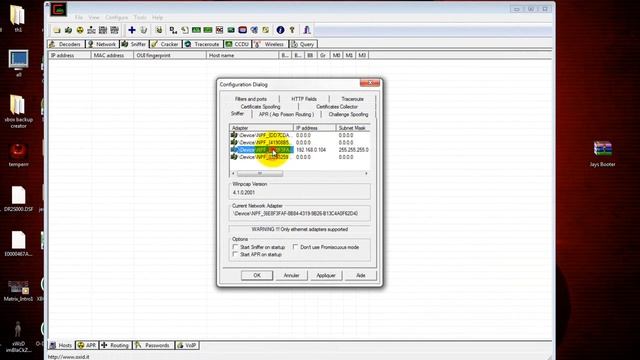This screenshot has width=640, height=360.
Task: Switch to main window Traceroute tab
Action: (202, 44)
